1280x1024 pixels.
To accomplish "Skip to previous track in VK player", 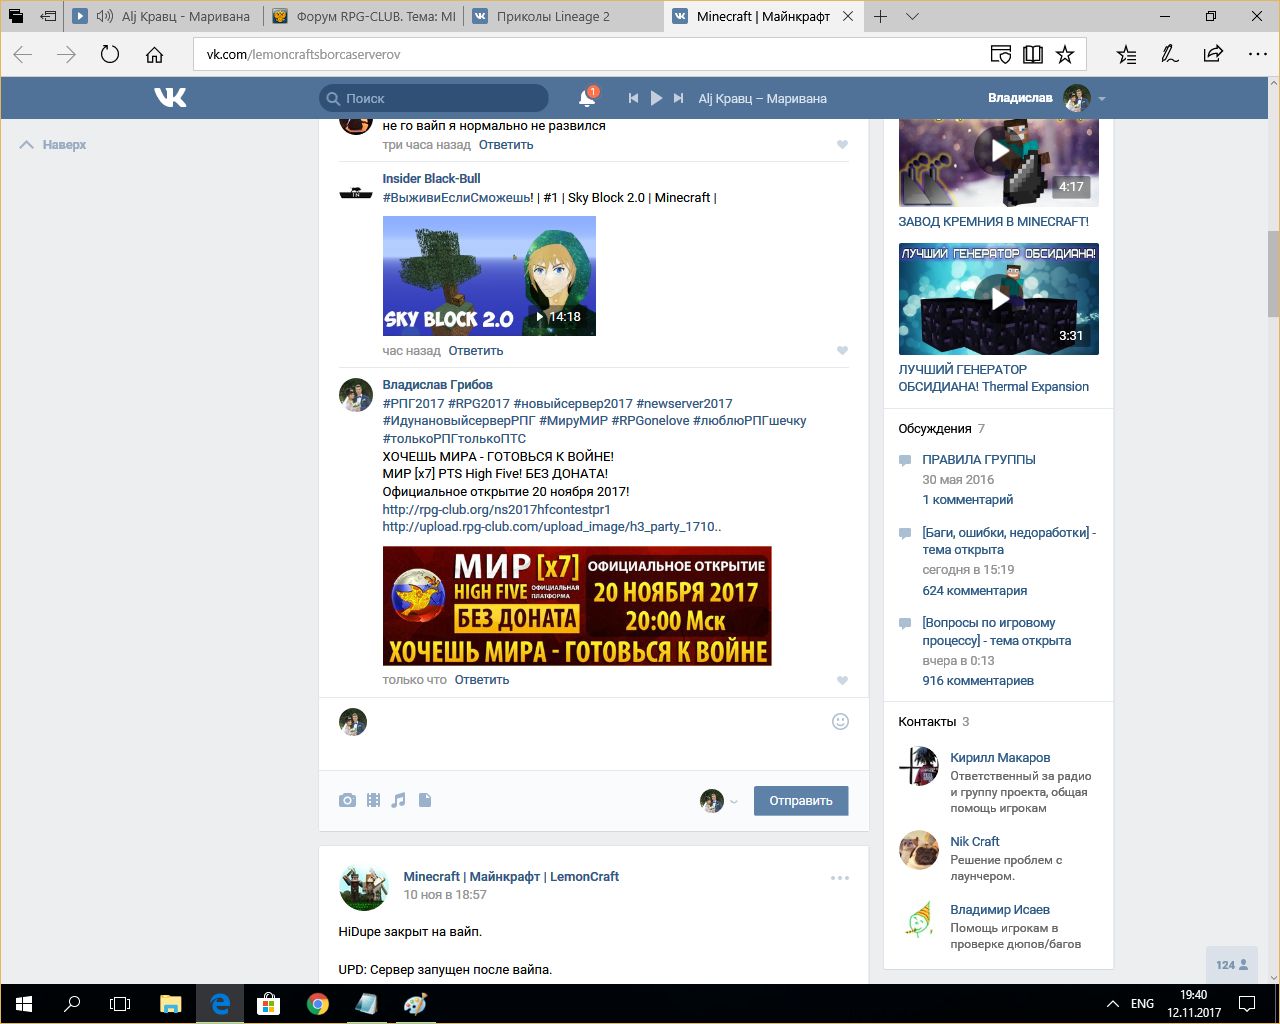I will point(633,98).
